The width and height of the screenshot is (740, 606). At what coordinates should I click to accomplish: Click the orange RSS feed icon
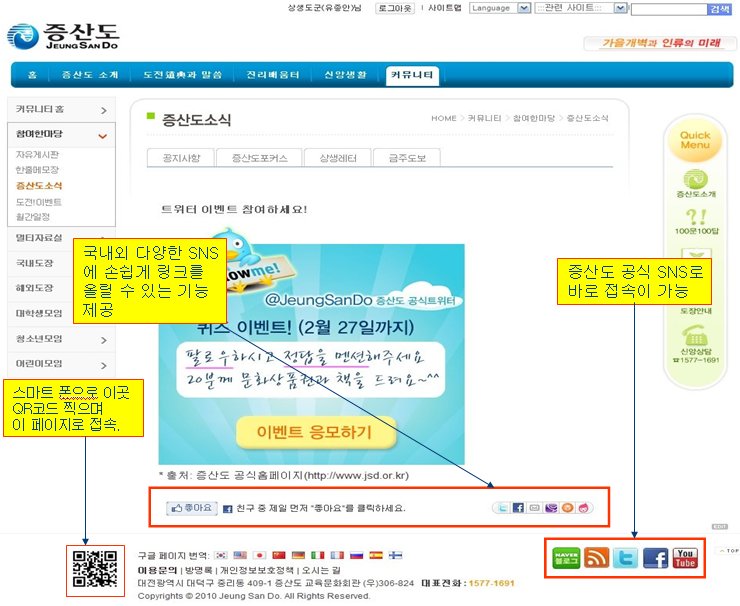(596, 558)
